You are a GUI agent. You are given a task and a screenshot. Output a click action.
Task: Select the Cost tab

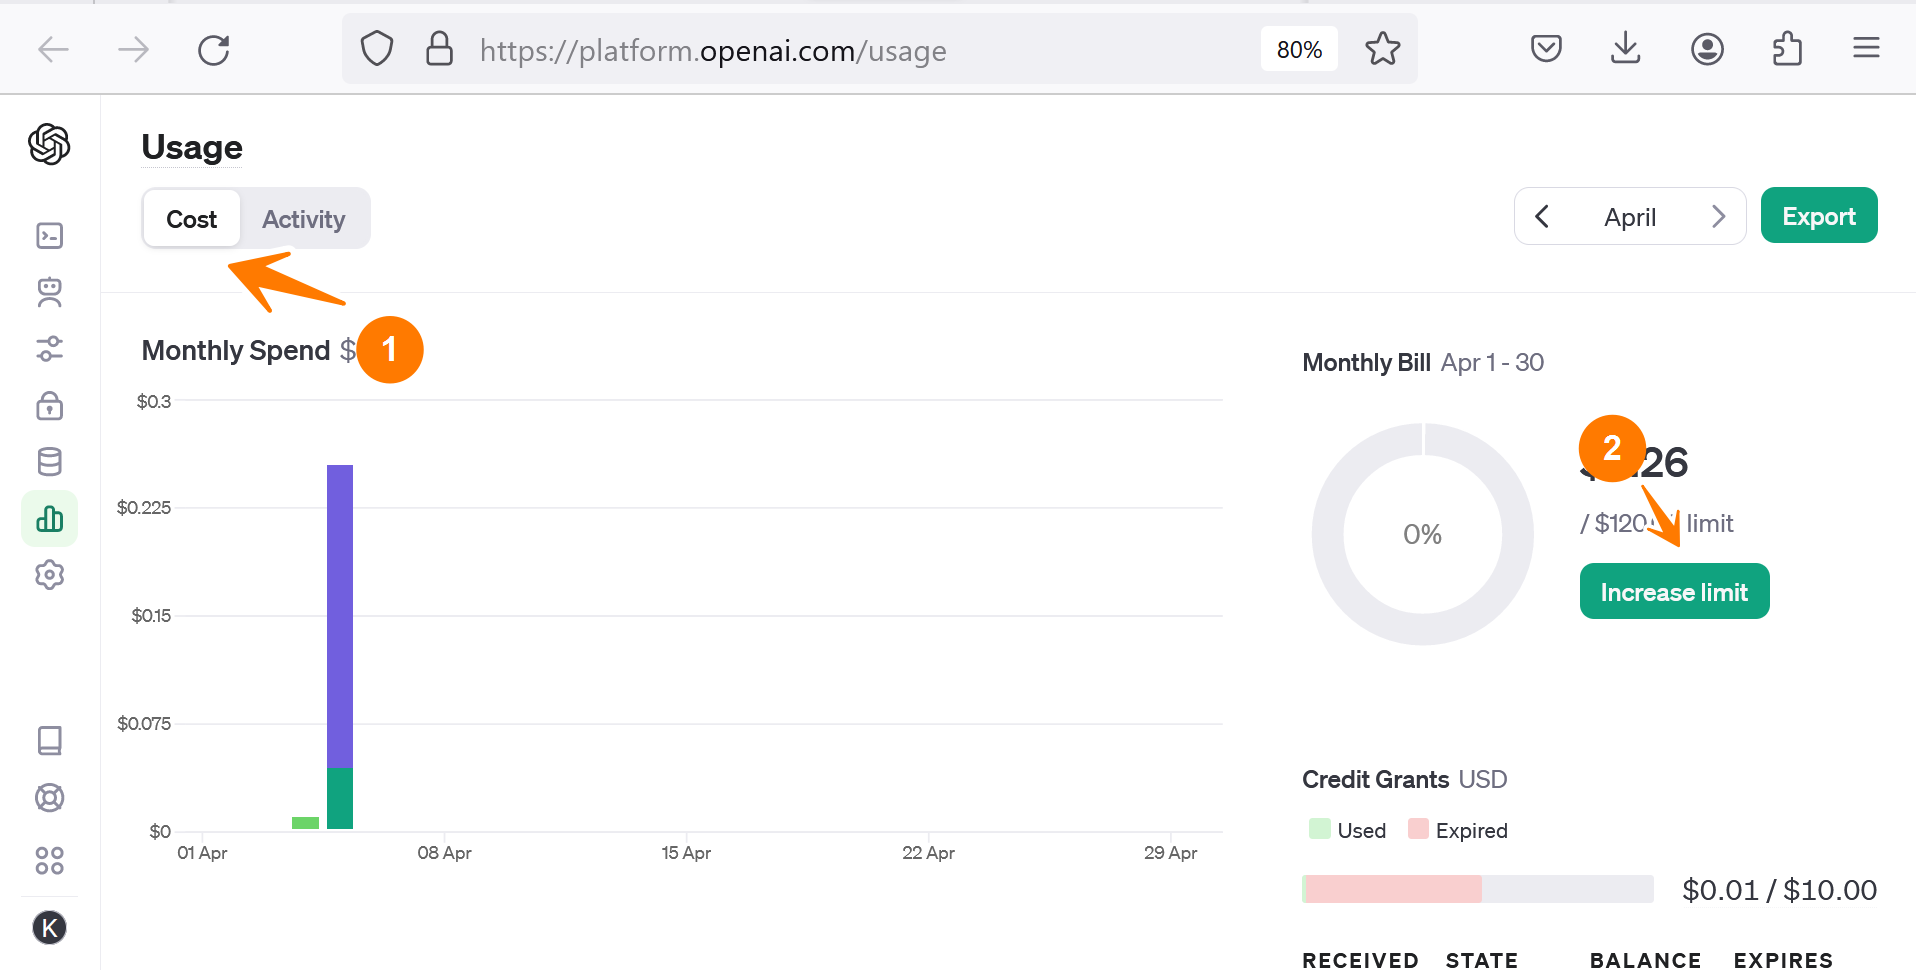191,218
